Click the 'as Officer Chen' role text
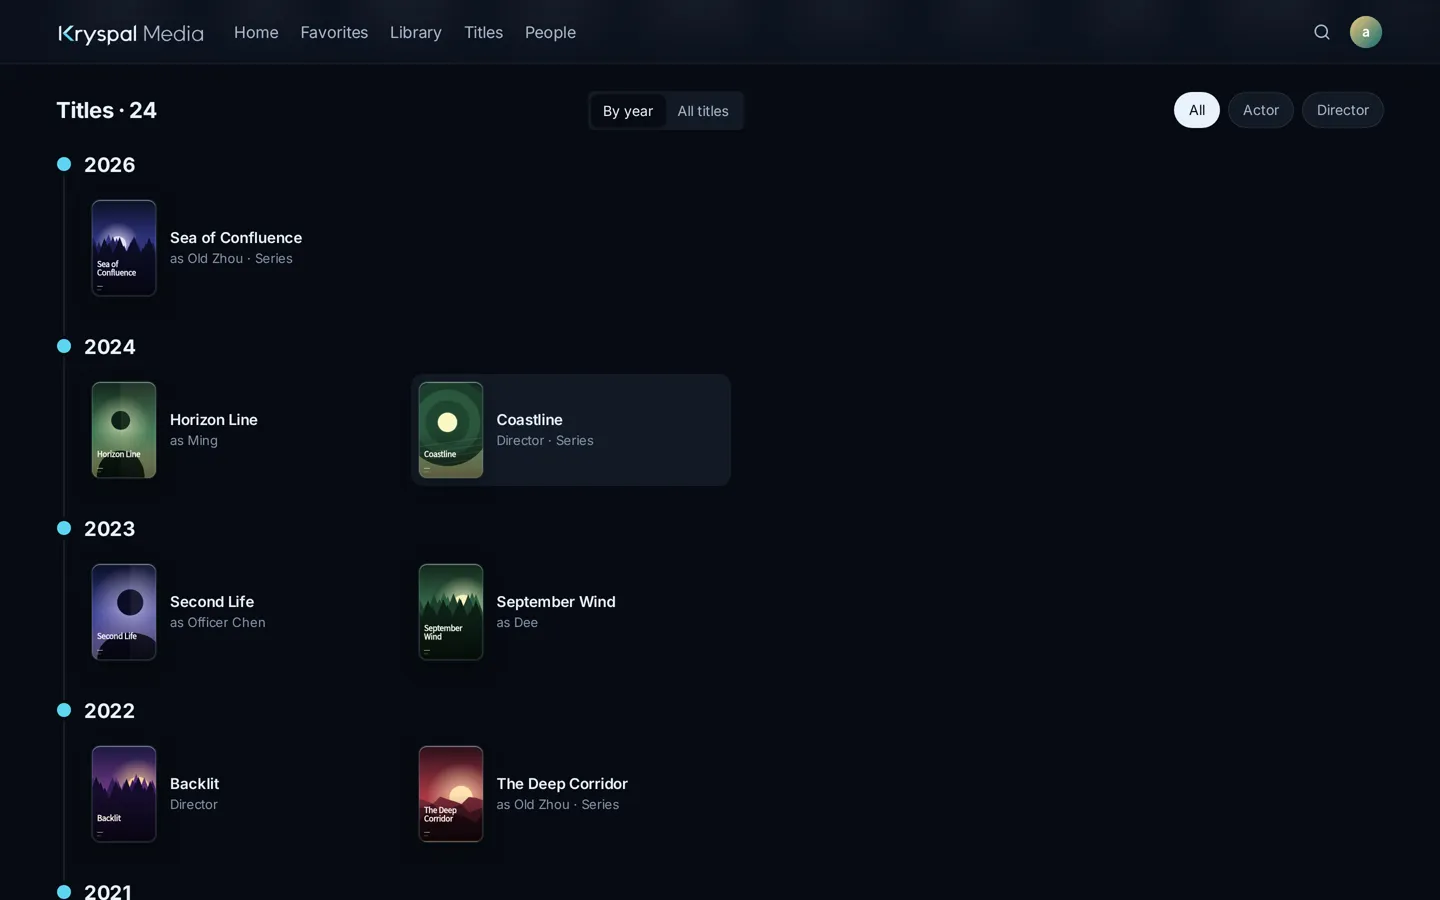Image resolution: width=1440 pixels, height=900 pixels. 218,623
